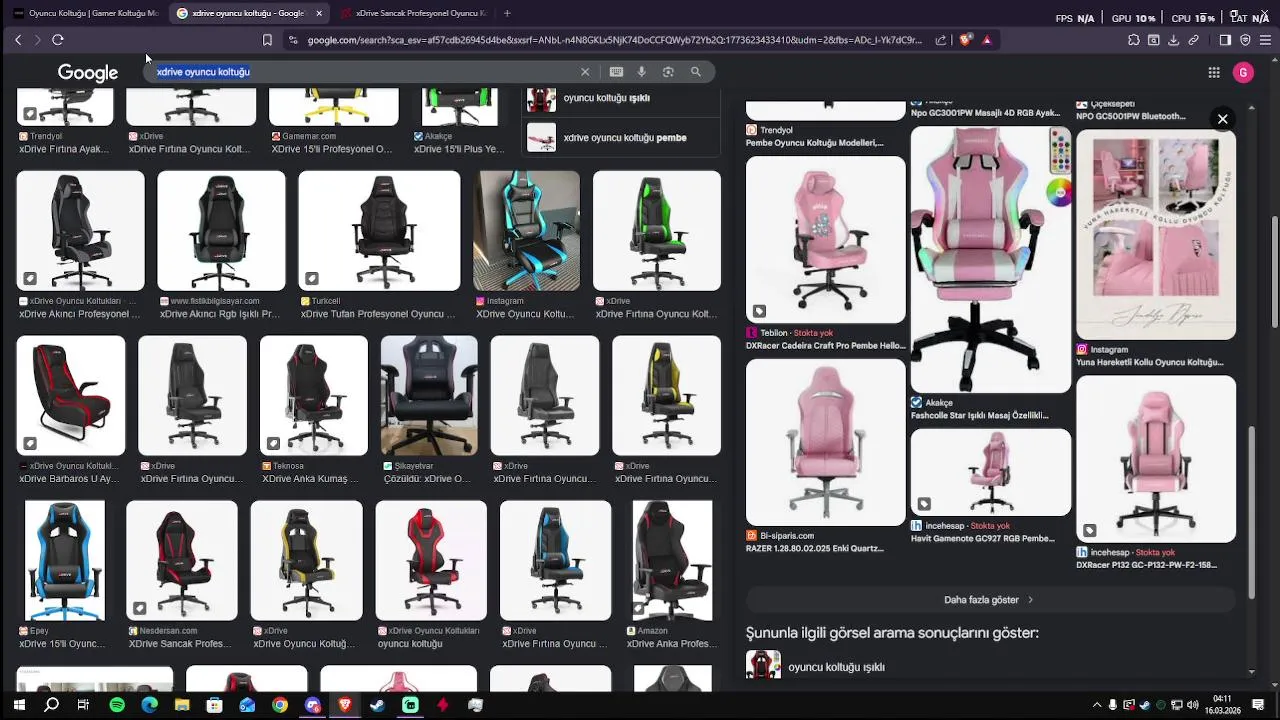Image resolution: width=1280 pixels, height=720 pixels.
Task: Open Google Chrome from the taskbar
Action: (280, 705)
